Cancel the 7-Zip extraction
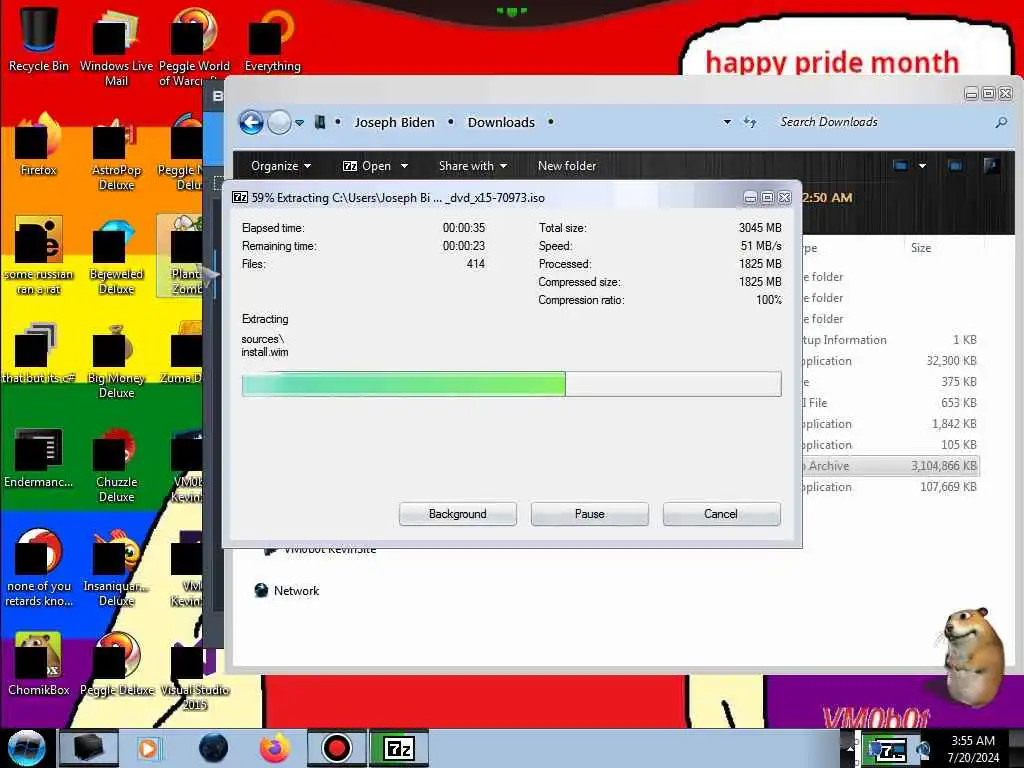 point(721,514)
